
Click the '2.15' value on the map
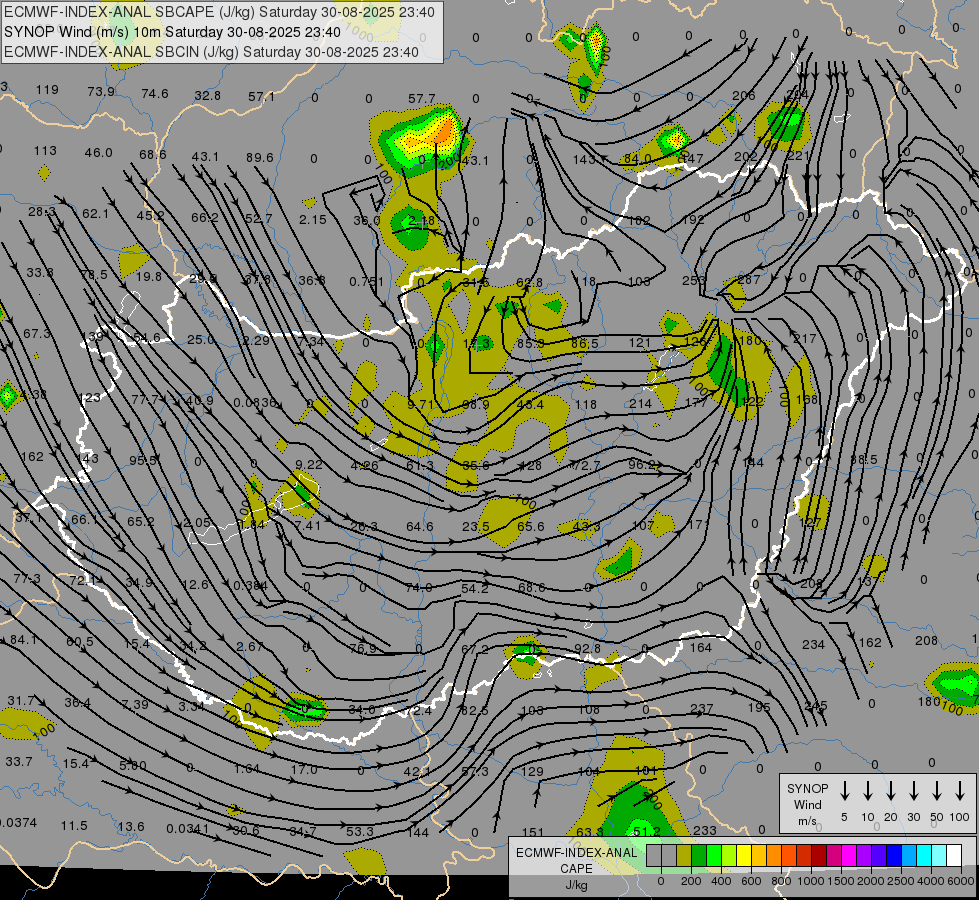click(313, 219)
